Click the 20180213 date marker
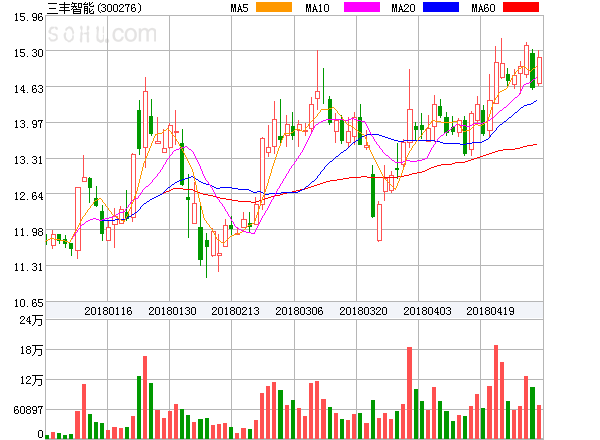This screenshot has width=600, height=440. pos(235,311)
